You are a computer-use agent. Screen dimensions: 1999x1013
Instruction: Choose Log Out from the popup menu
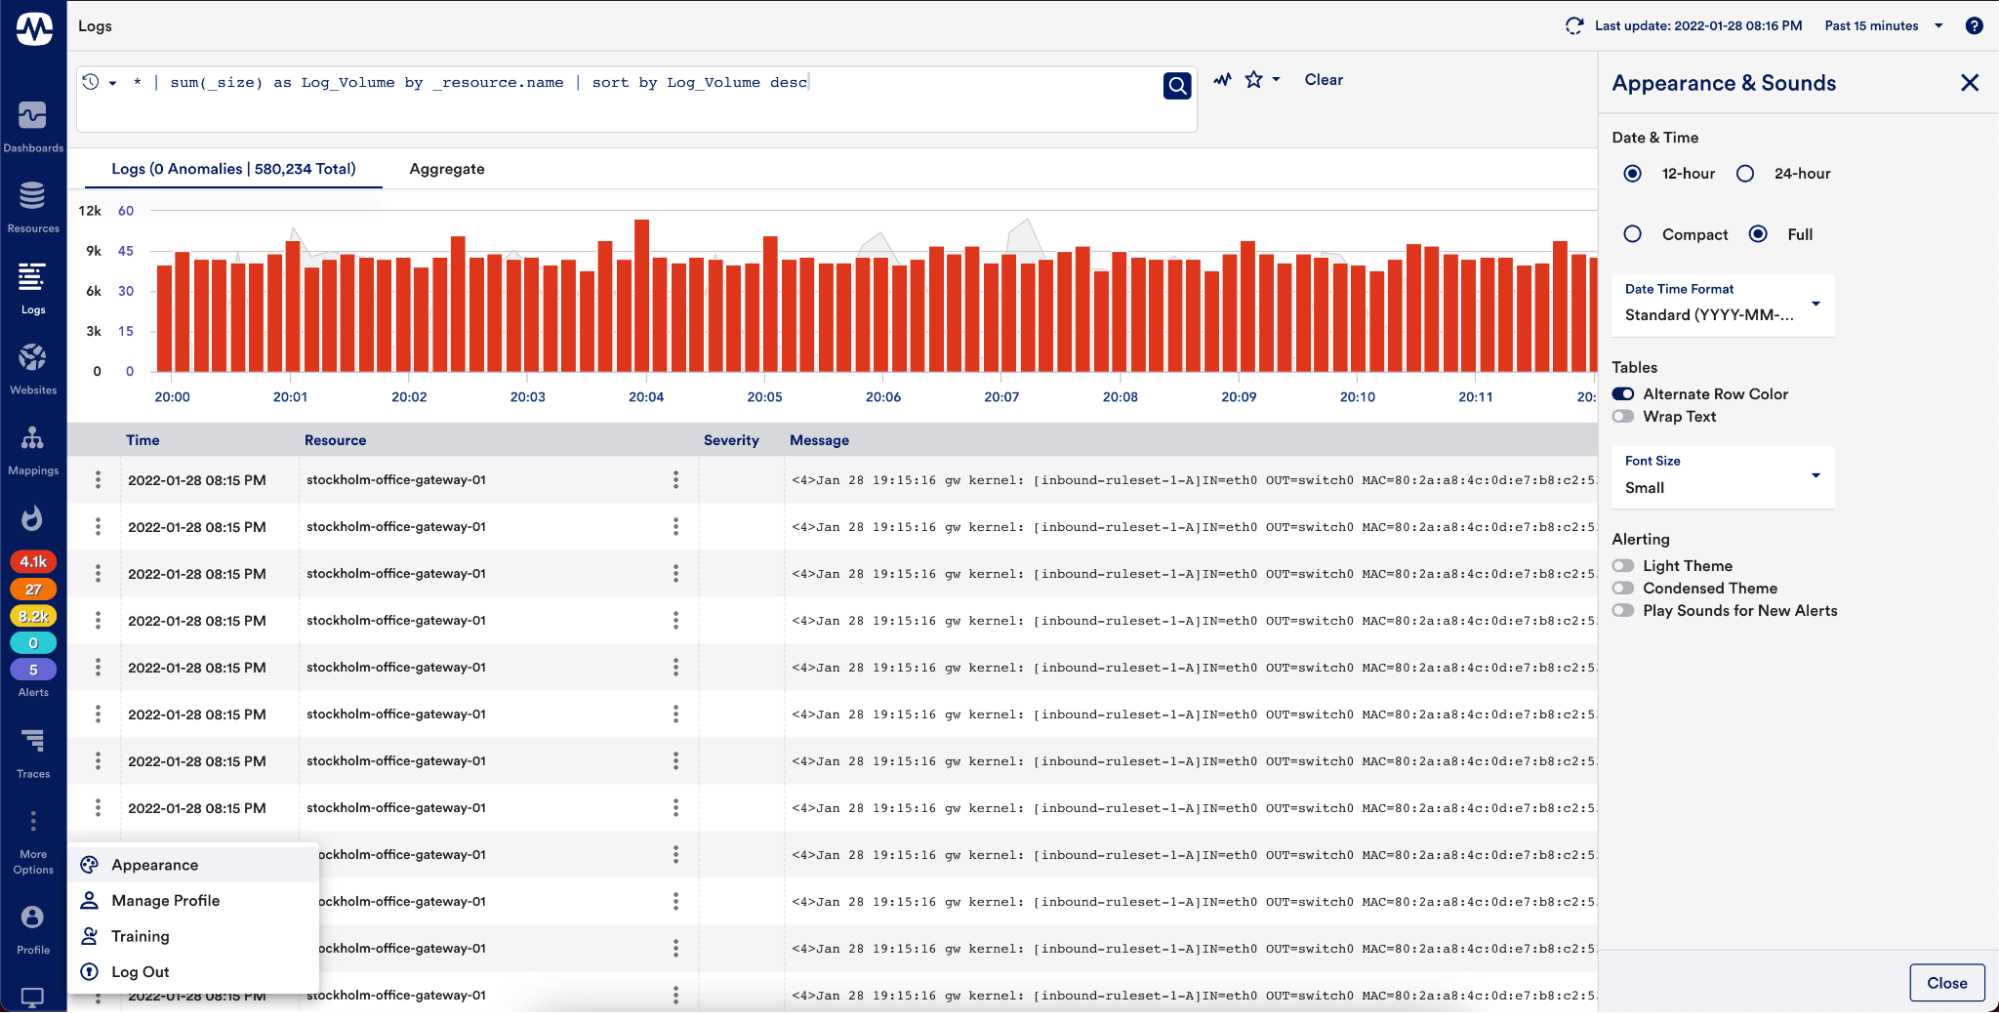click(x=193, y=972)
